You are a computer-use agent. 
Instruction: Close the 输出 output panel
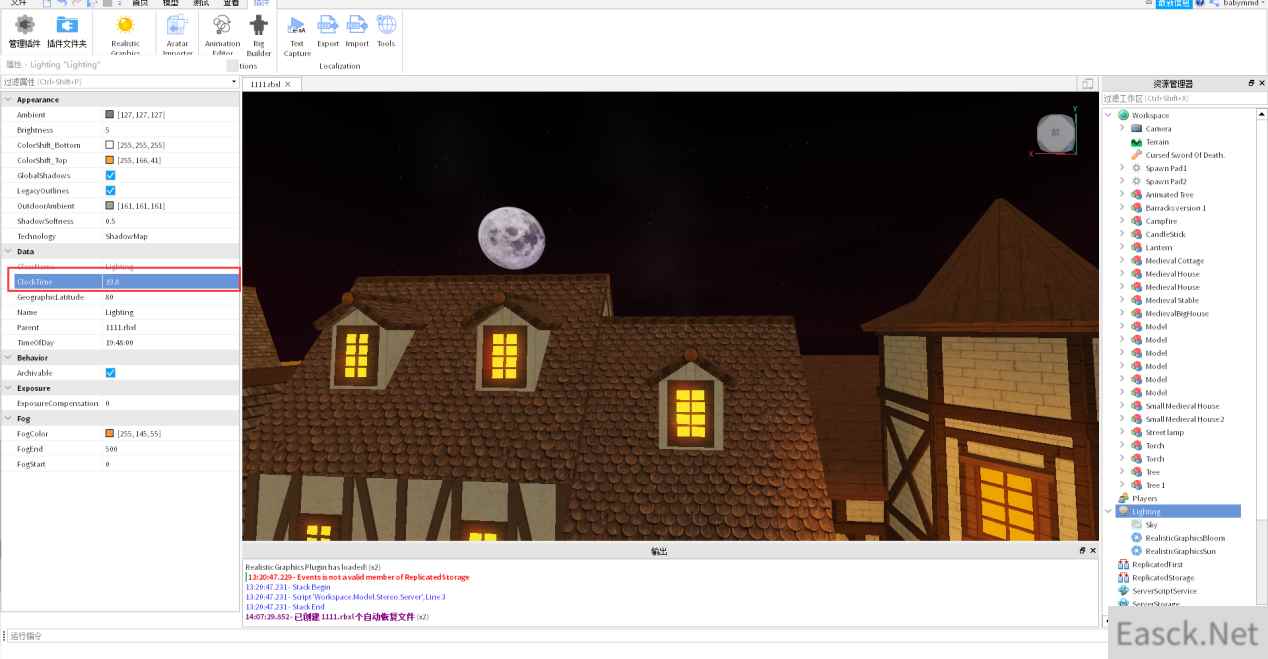pos(1091,551)
